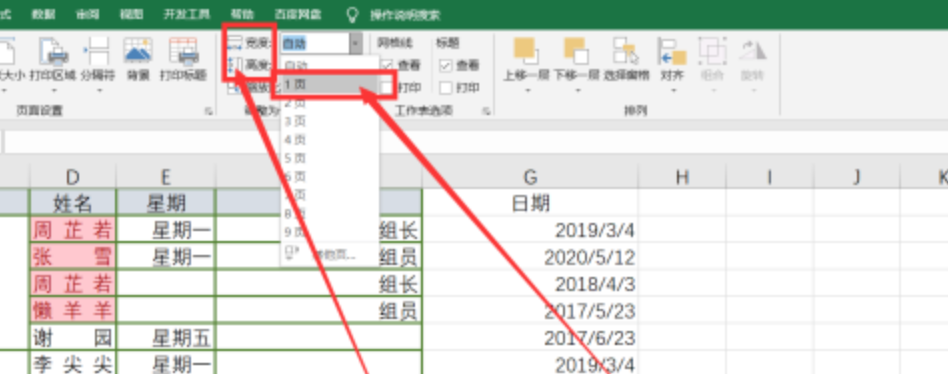The height and width of the screenshot is (374, 948).
Task: Open the 帮助 (Help) ribbon tab
Action: coord(242,15)
